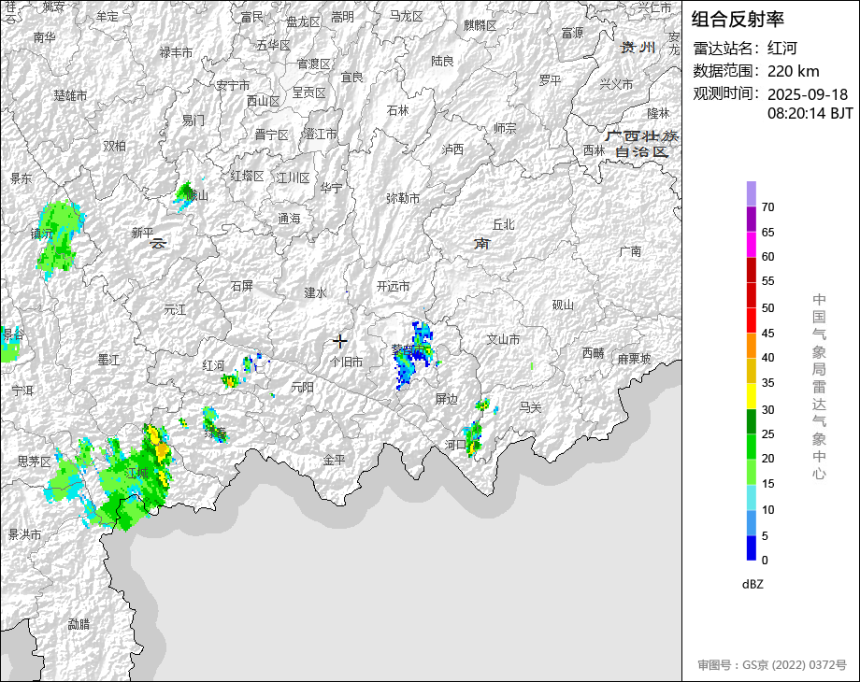Click the 220 km data range value
The height and width of the screenshot is (682, 860).
click(793, 71)
